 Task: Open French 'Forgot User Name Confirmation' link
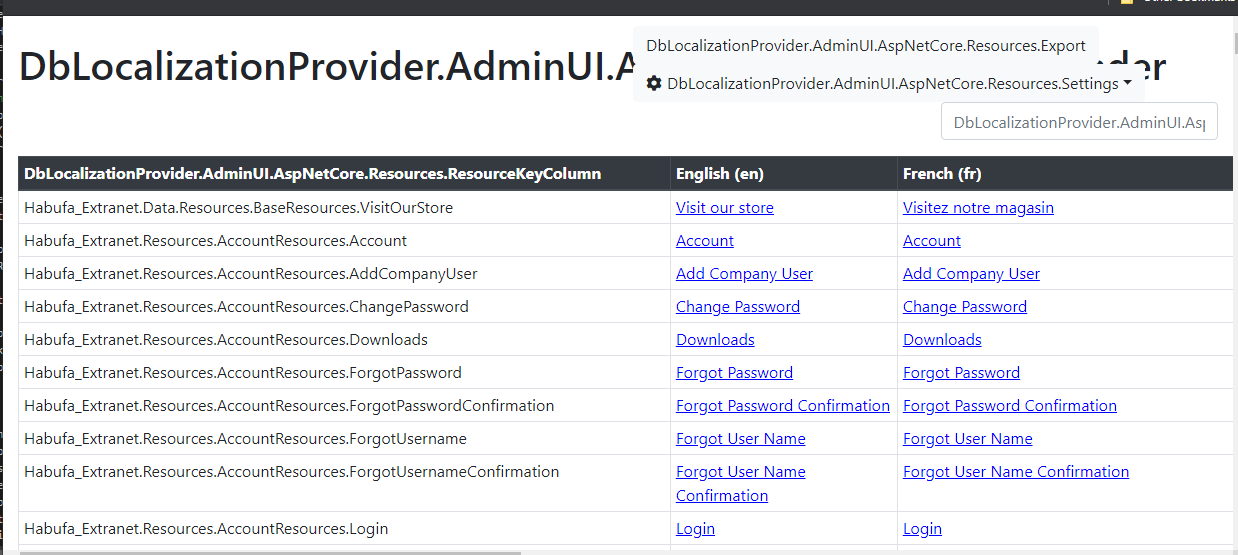point(1016,472)
